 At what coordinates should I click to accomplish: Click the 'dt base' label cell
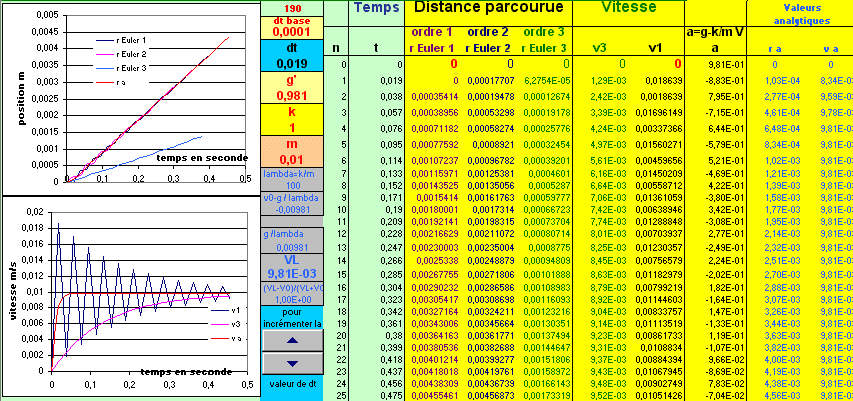tap(292, 21)
